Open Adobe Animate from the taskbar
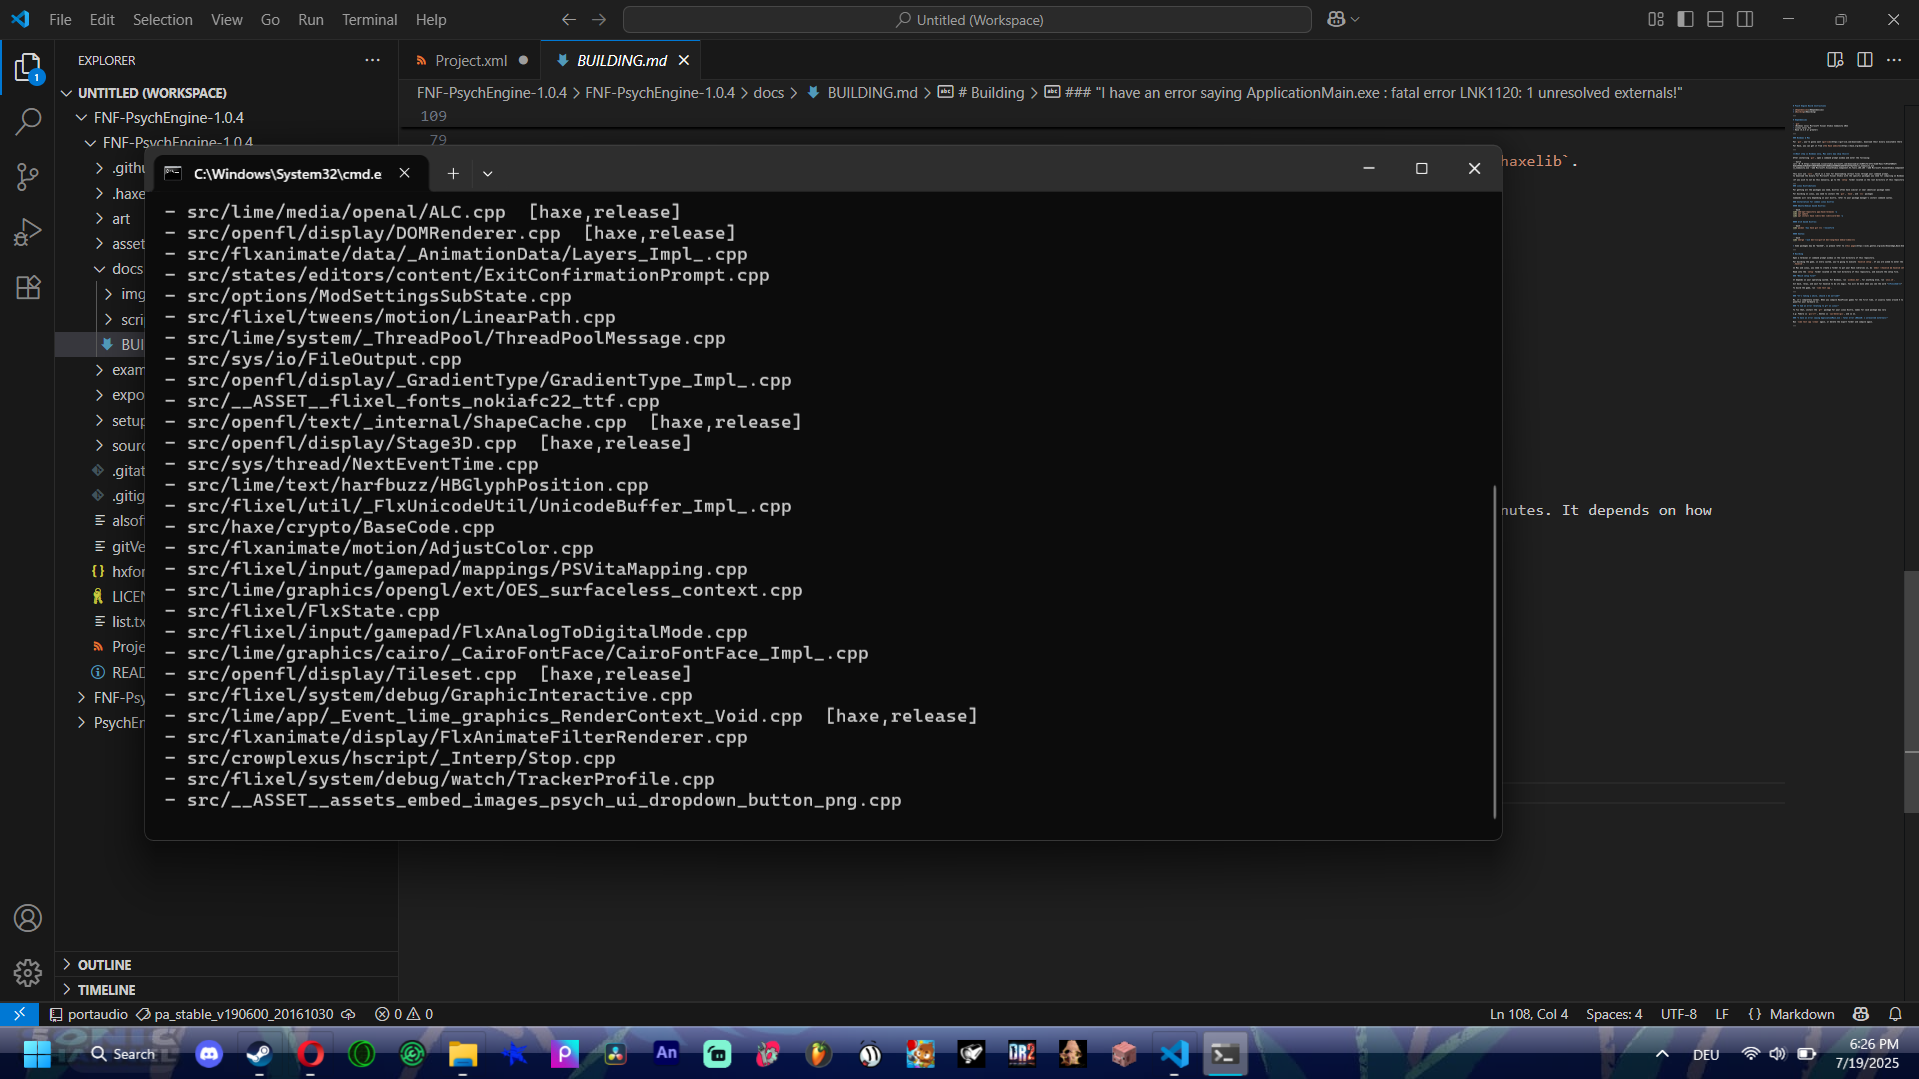Image resolution: width=1919 pixels, height=1079 pixels. (x=666, y=1054)
